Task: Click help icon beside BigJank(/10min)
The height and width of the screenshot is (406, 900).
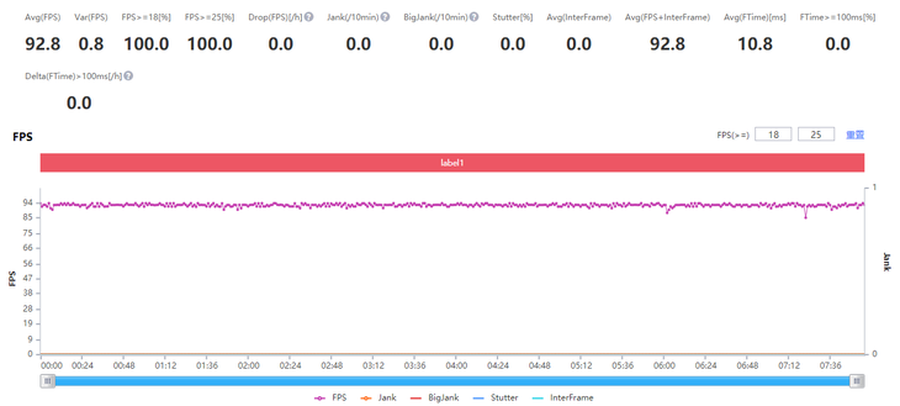Action: [472, 17]
